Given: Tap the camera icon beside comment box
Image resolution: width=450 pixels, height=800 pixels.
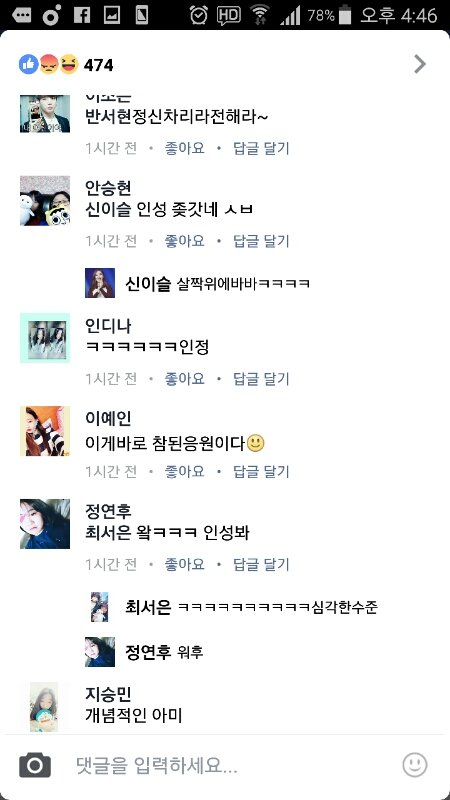Looking at the screenshot, I should [x=35, y=765].
